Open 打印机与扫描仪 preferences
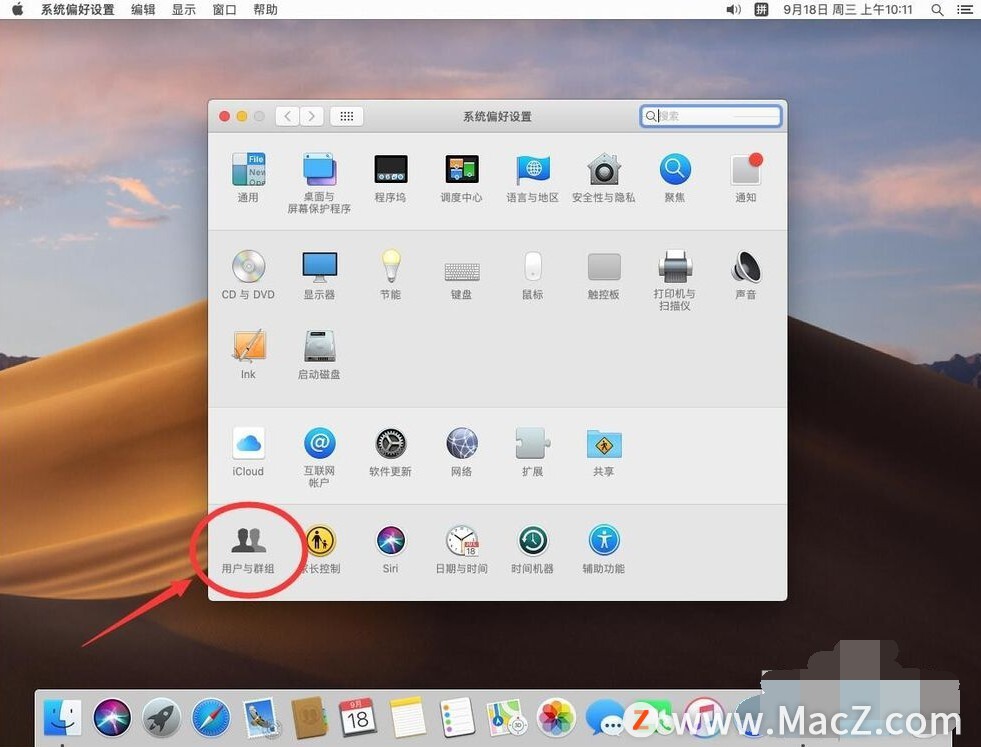Screen dimensions: 981x747 pyautogui.click(x=674, y=280)
